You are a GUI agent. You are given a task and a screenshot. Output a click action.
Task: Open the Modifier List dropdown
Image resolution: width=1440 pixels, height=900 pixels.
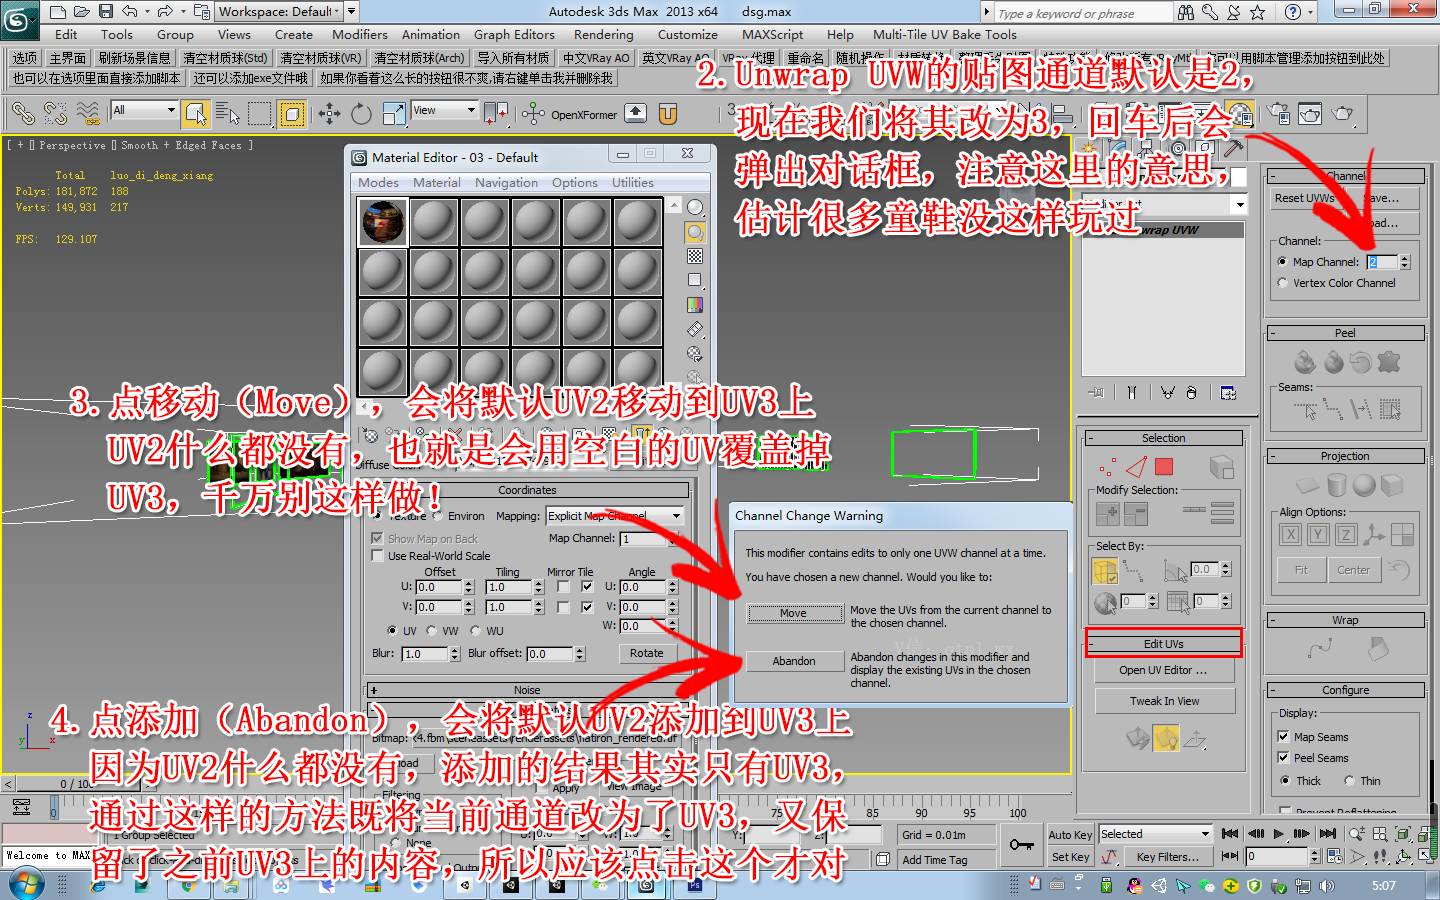[x=1165, y=204]
